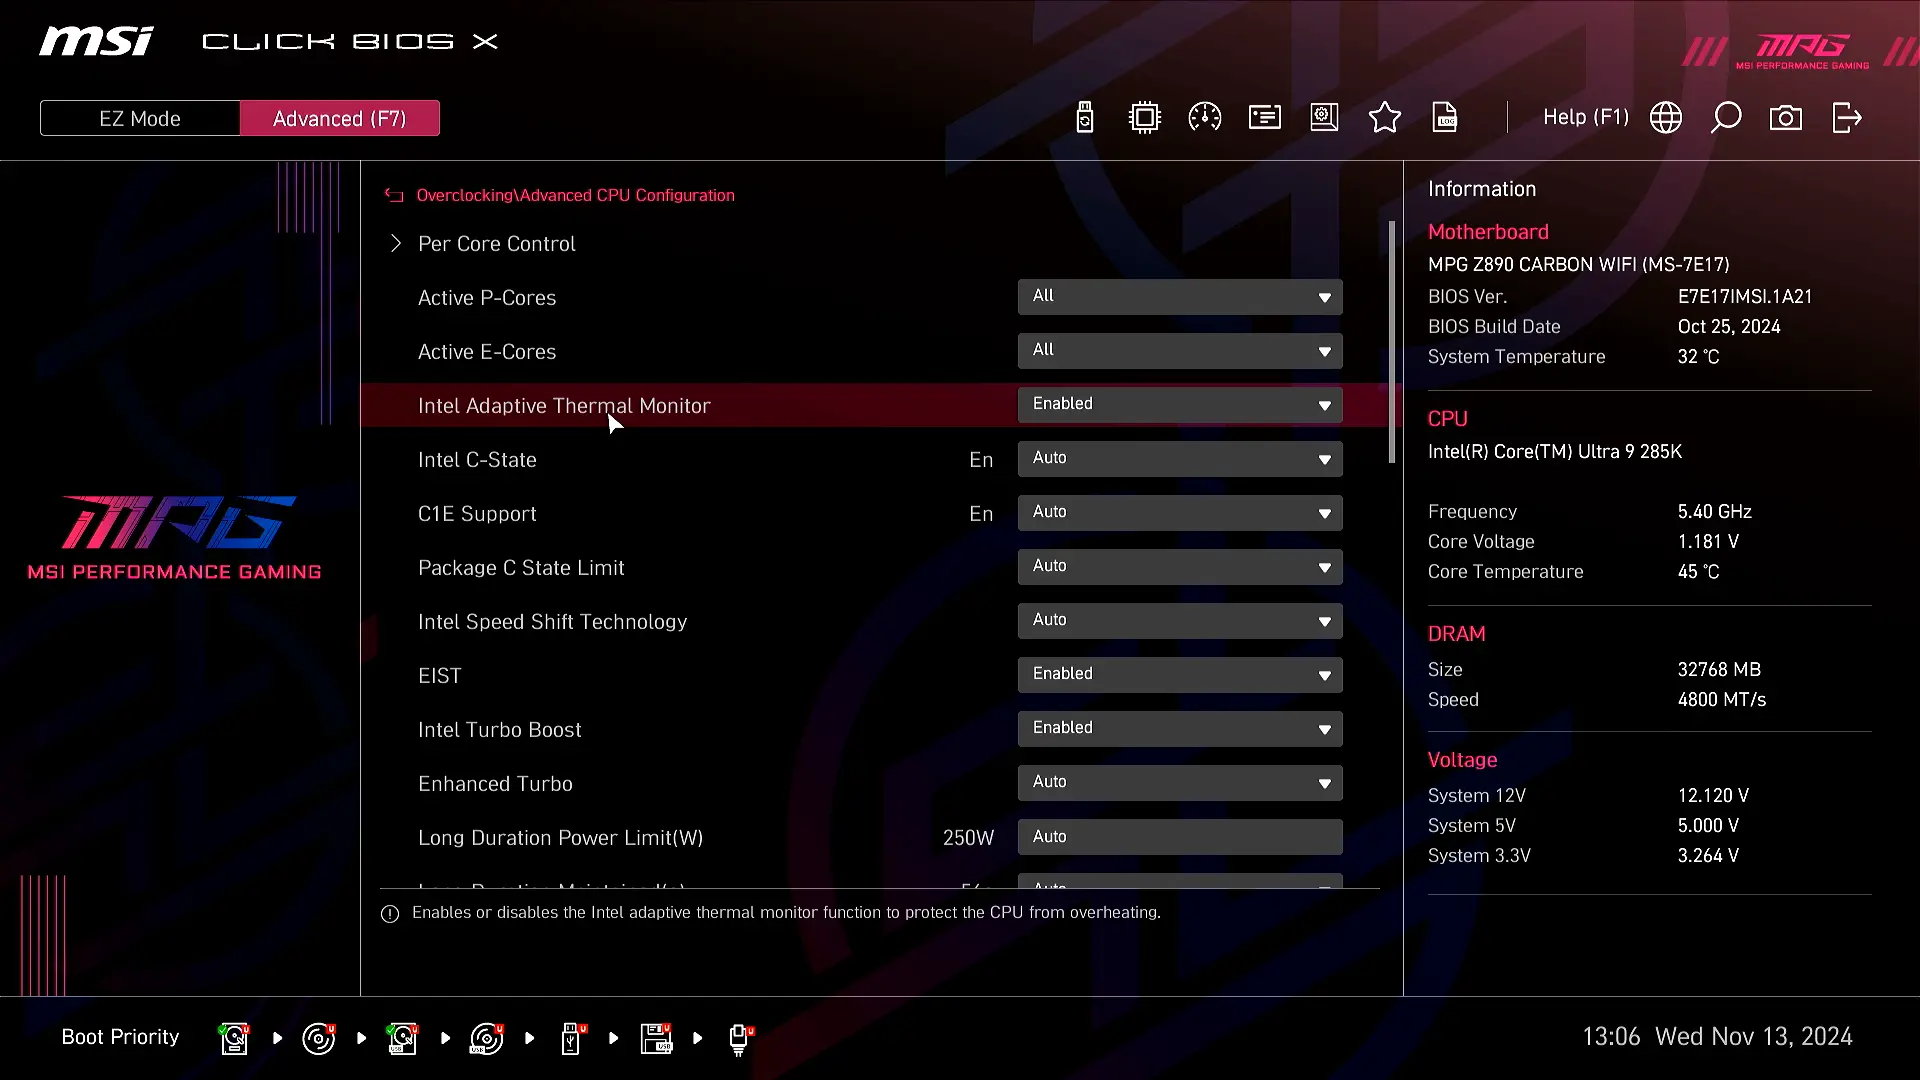Image resolution: width=1920 pixels, height=1080 pixels.
Task: Open the speedometer performance icon
Action: pyautogui.click(x=1204, y=118)
